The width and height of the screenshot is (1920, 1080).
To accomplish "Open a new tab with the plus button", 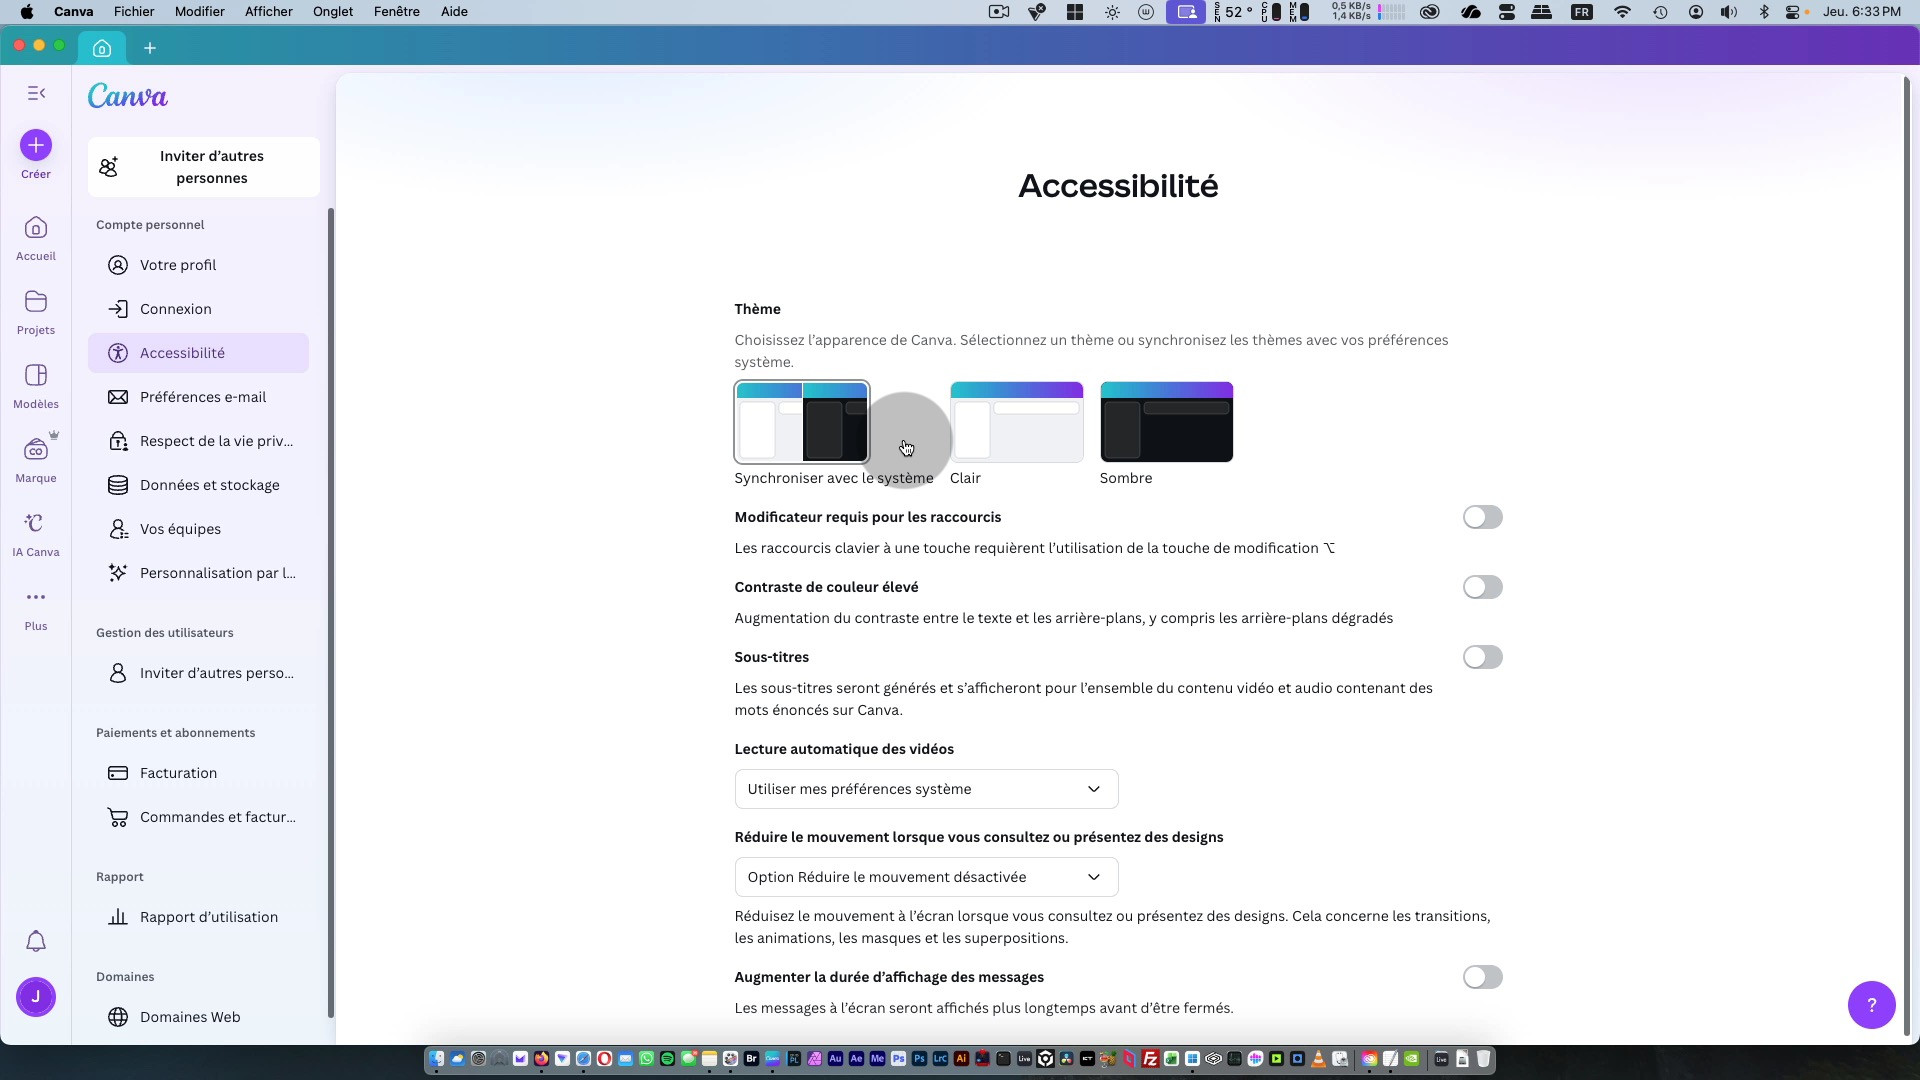I will (x=150, y=48).
